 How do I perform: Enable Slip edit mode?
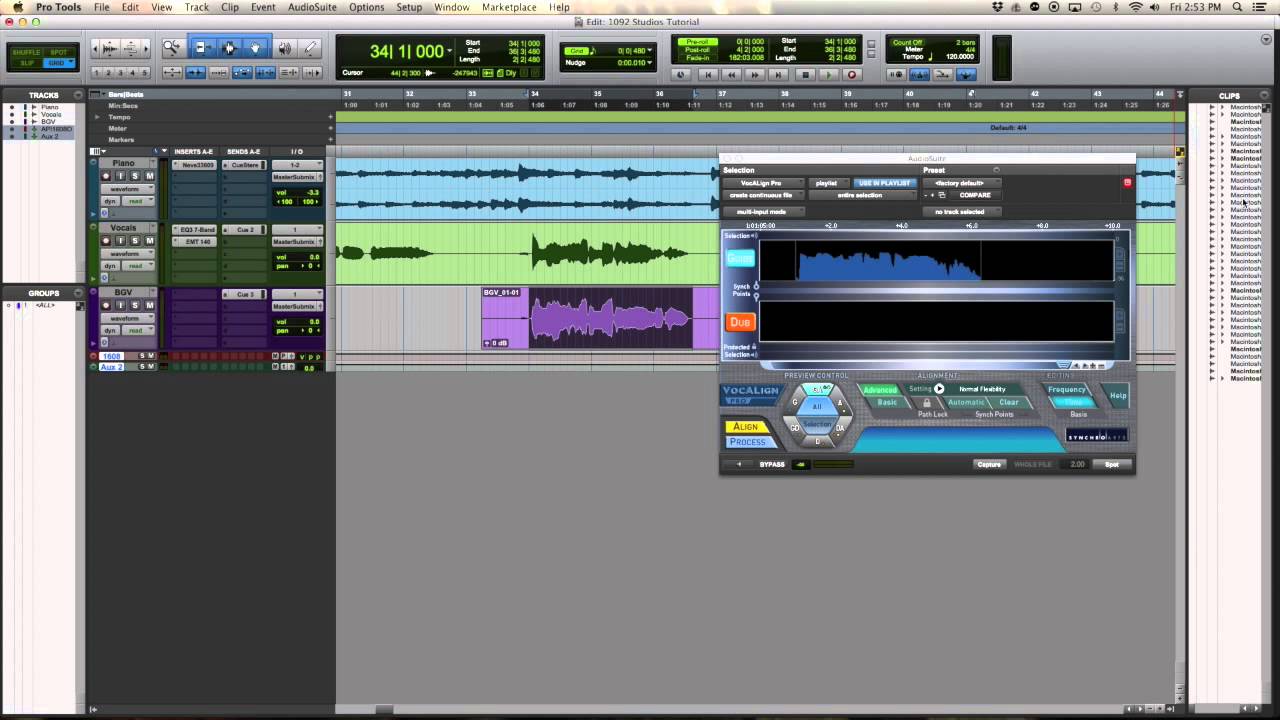coord(27,63)
